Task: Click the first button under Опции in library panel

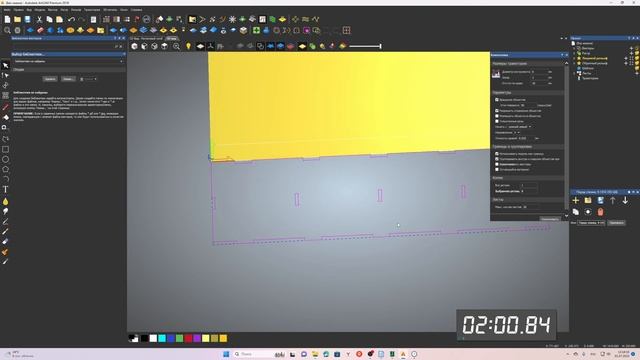Action: tap(50, 79)
